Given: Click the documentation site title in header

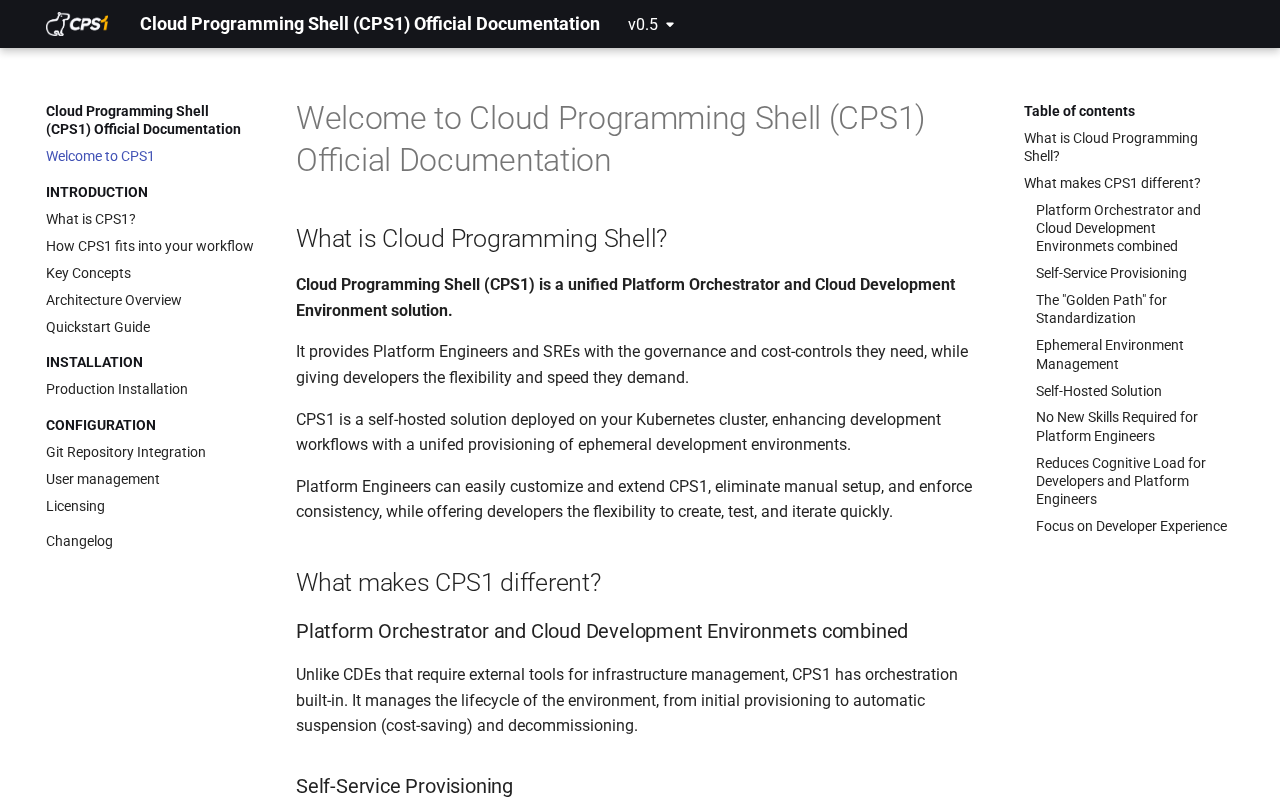Looking at the screenshot, I should 369,24.
